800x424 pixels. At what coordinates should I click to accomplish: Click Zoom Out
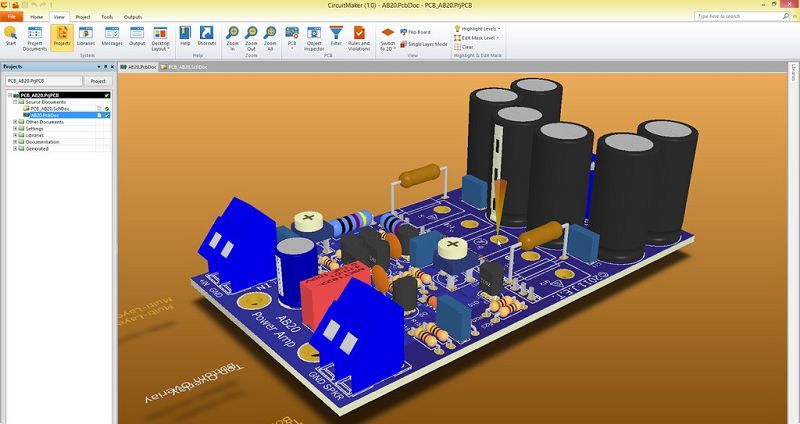pos(251,38)
